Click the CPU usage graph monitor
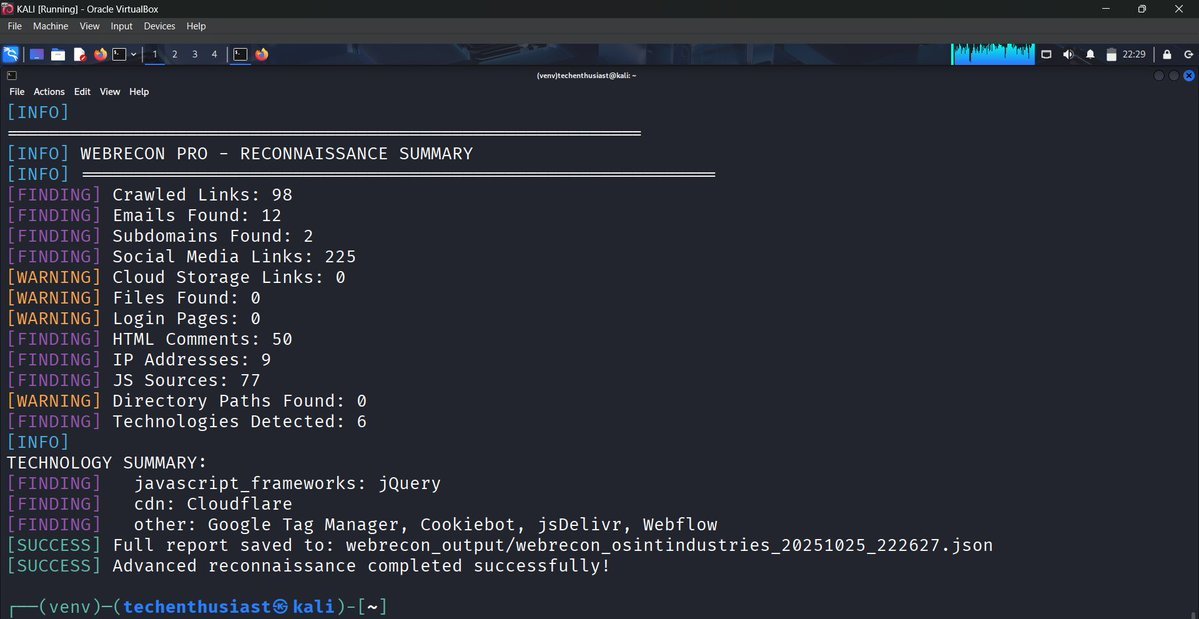 (x=992, y=54)
